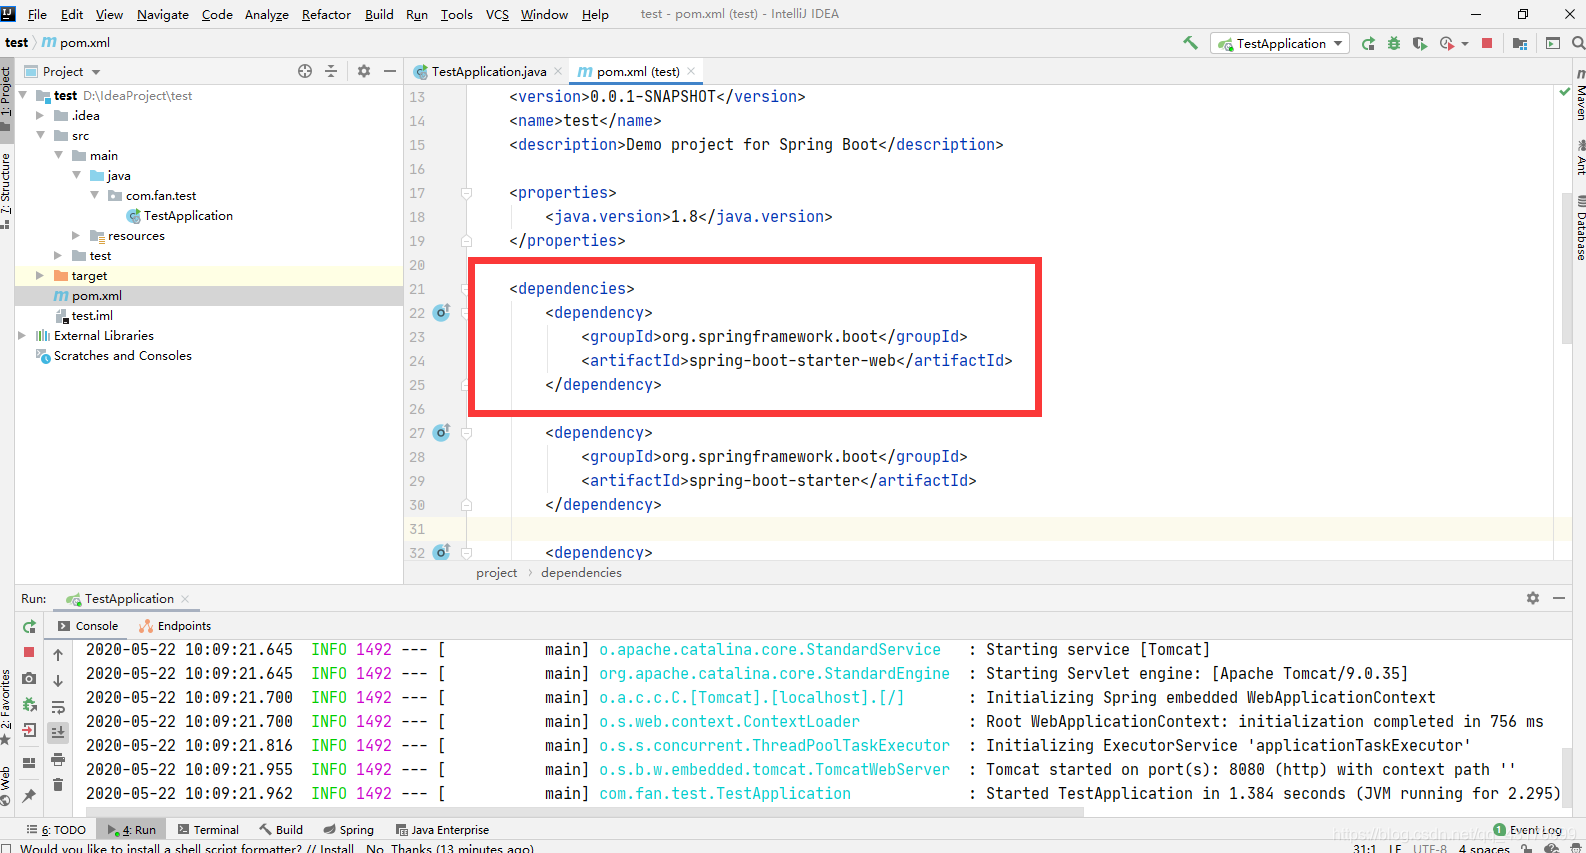Open the TestApplication run configuration dropdown

point(1280,43)
